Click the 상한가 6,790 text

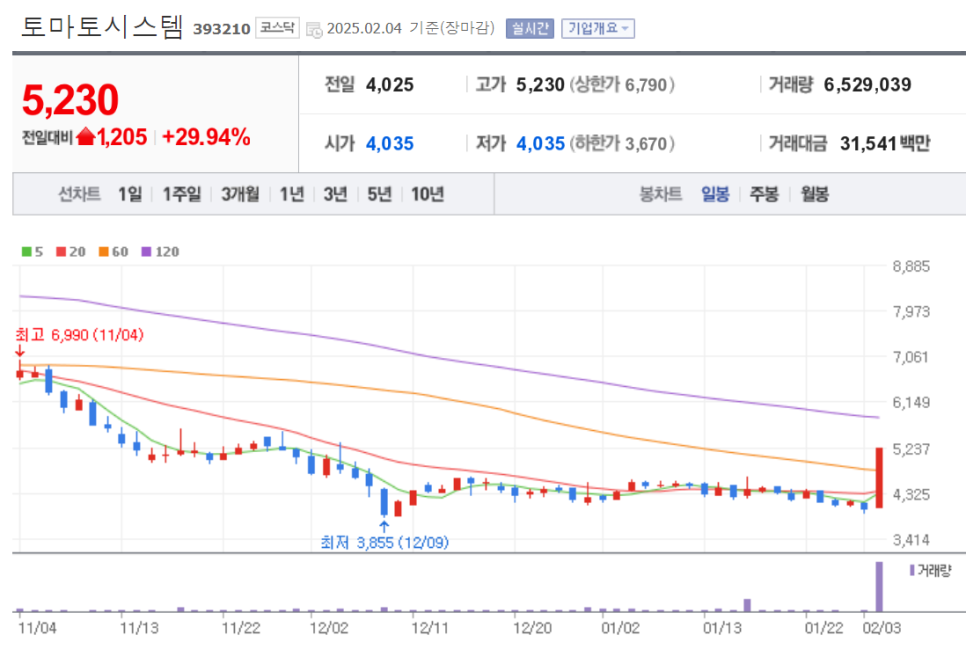622,84
